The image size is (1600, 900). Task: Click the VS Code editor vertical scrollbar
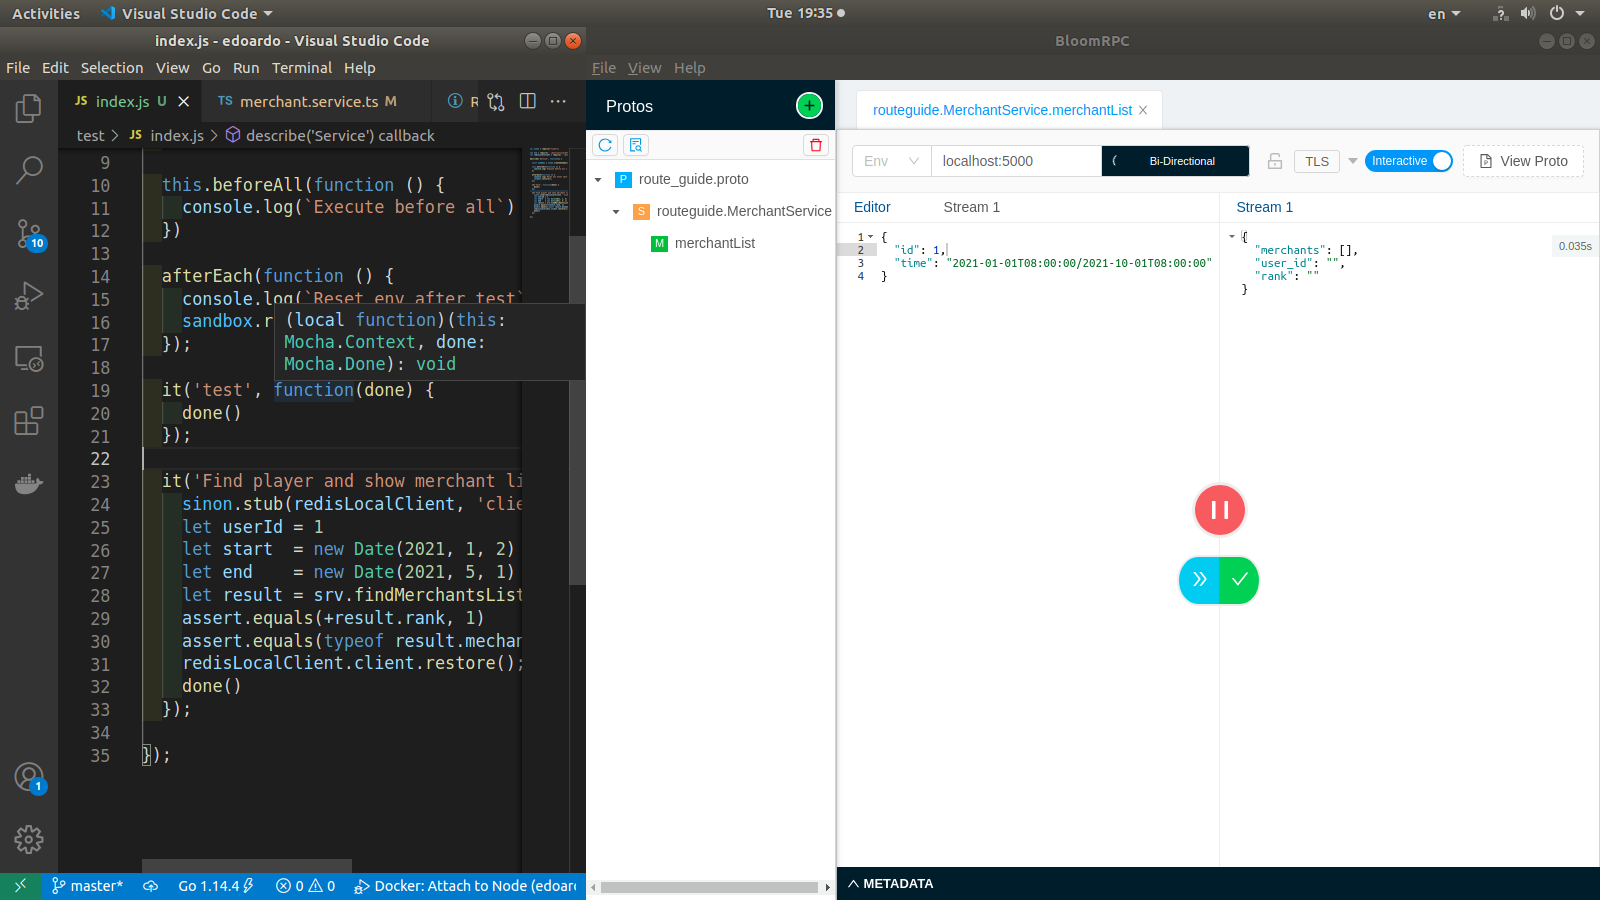[x=577, y=410]
